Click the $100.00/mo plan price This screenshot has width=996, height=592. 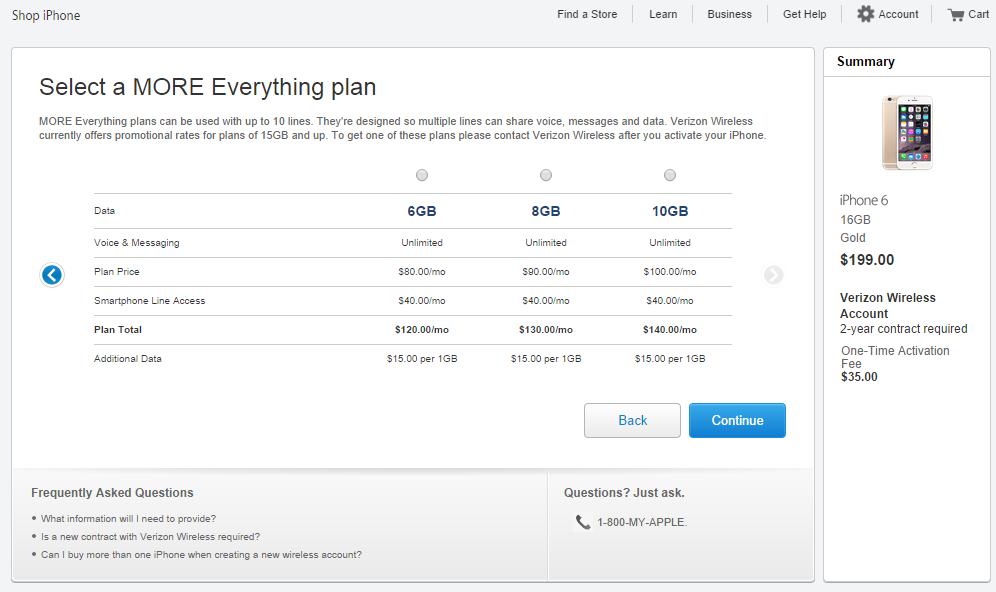tap(670, 272)
